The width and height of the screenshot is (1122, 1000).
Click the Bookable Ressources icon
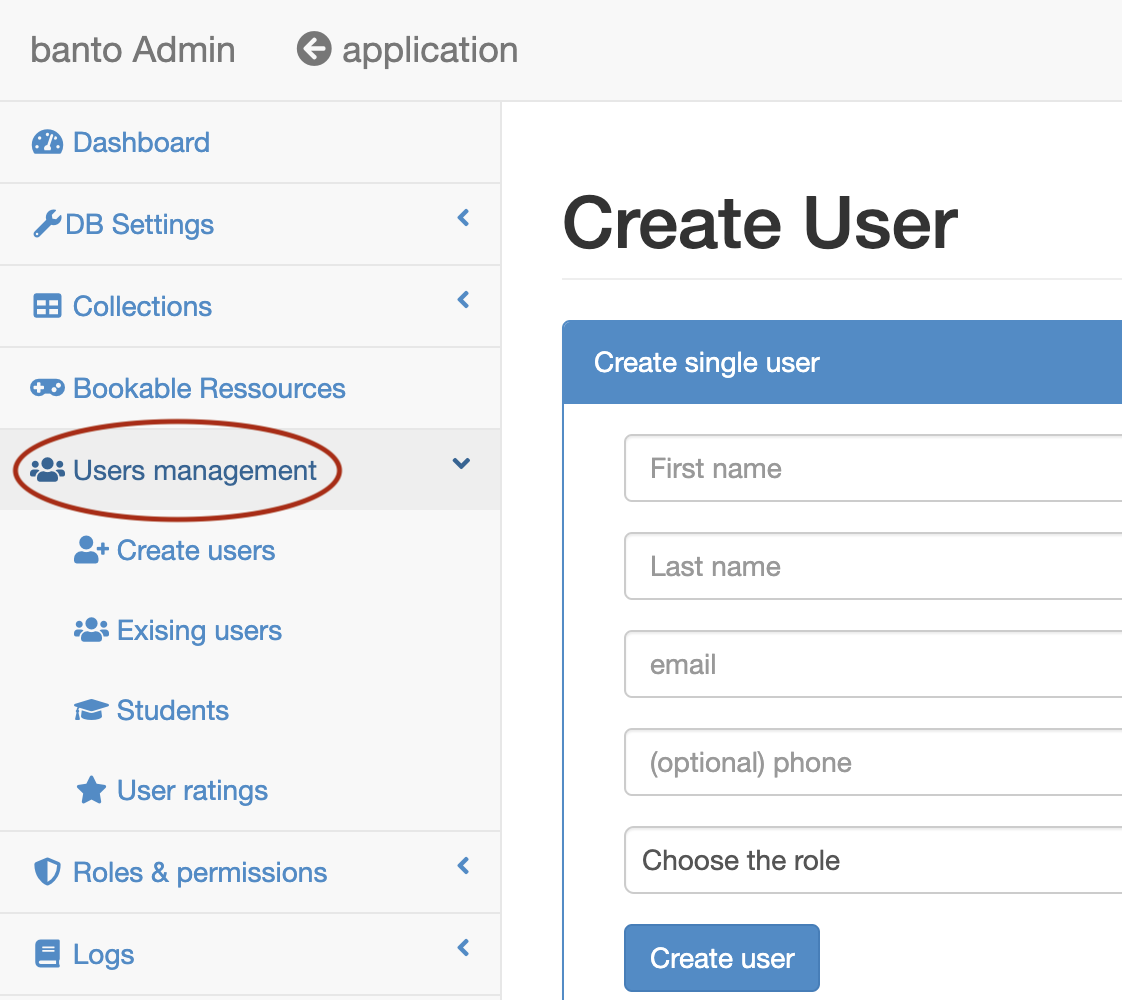coord(48,388)
